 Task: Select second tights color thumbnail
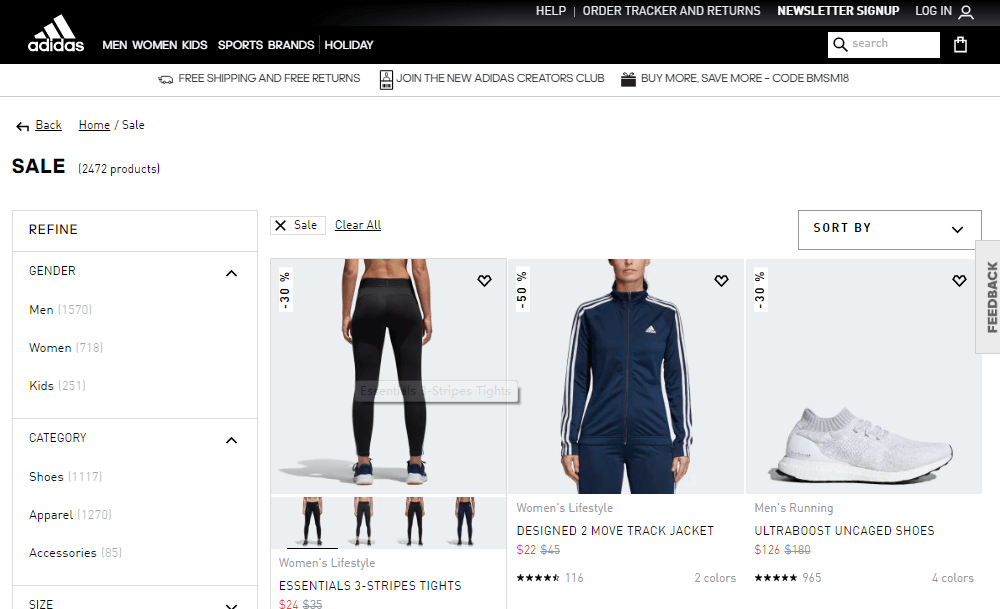(363, 522)
